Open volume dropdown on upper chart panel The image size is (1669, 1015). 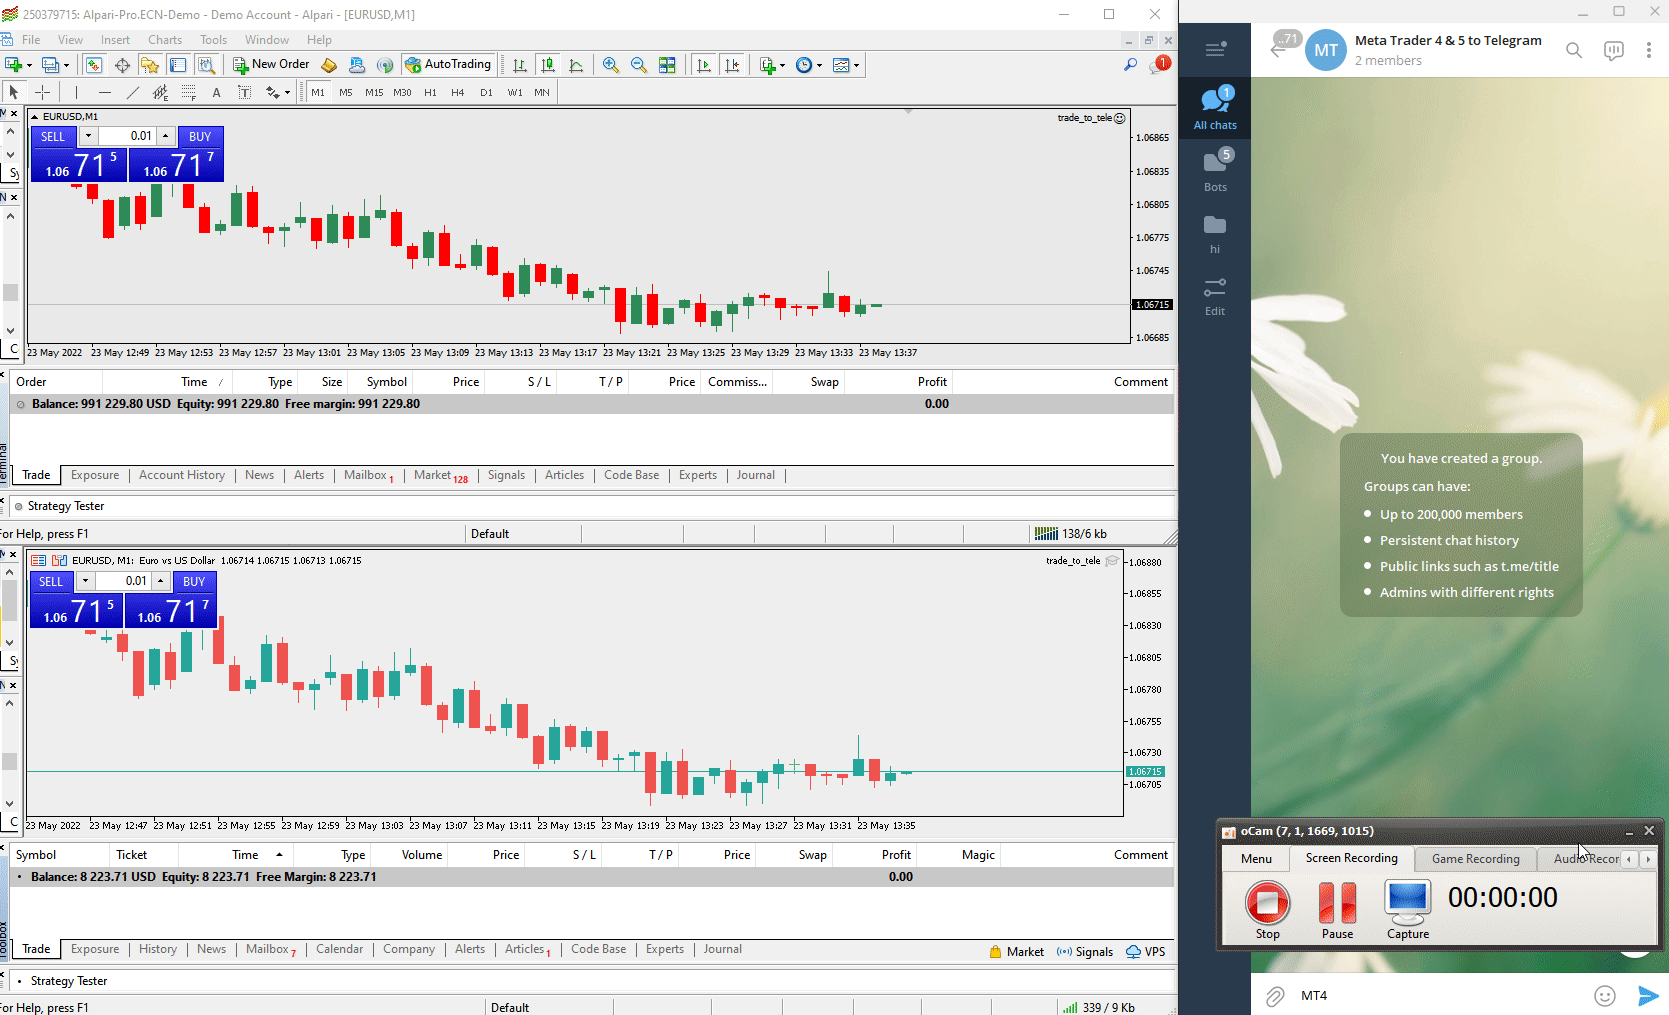coord(88,136)
